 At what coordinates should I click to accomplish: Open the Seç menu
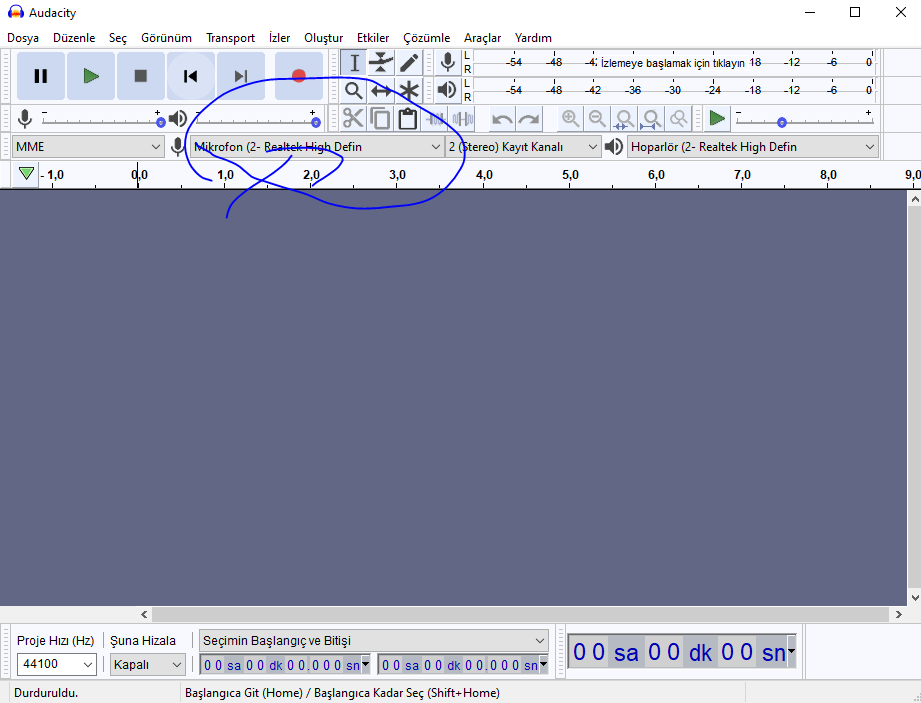click(x=117, y=38)
